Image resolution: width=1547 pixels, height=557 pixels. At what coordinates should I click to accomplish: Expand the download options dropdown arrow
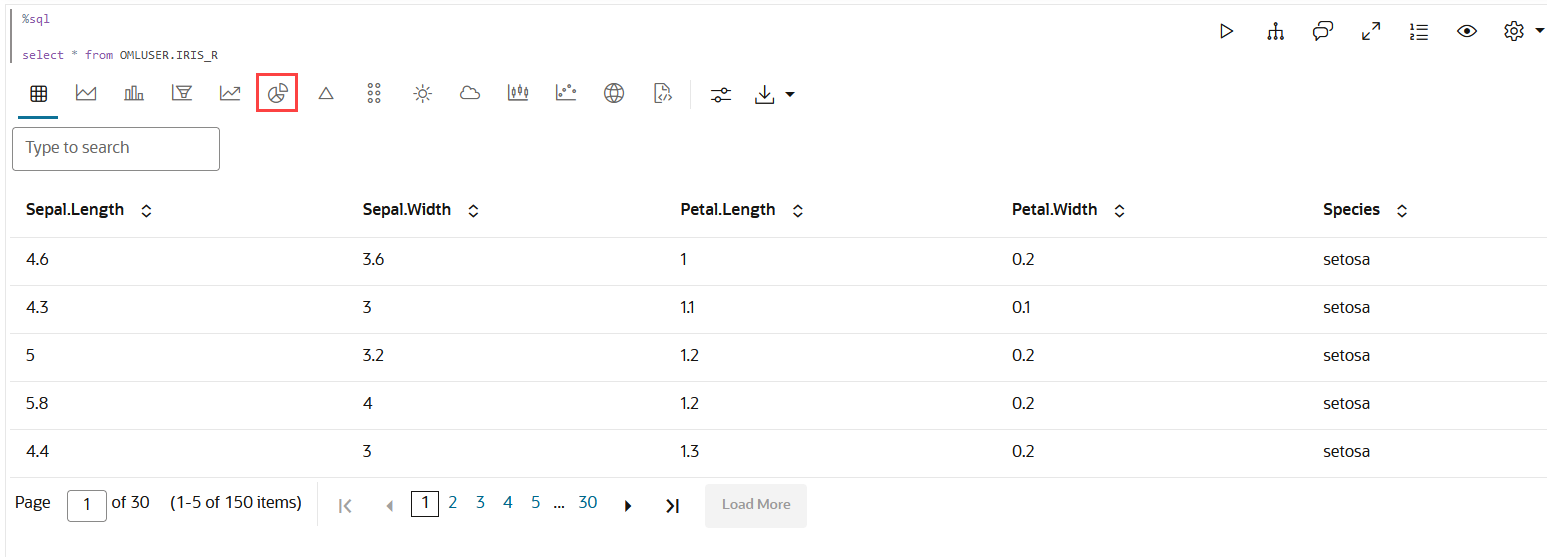click(x=790, y=95)
